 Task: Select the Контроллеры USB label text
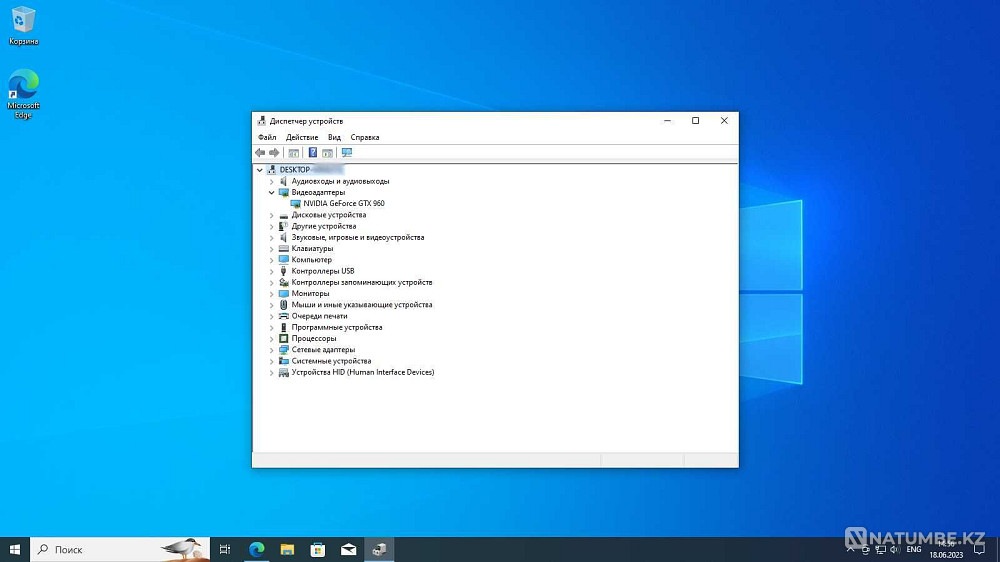[x=323, y=271]
